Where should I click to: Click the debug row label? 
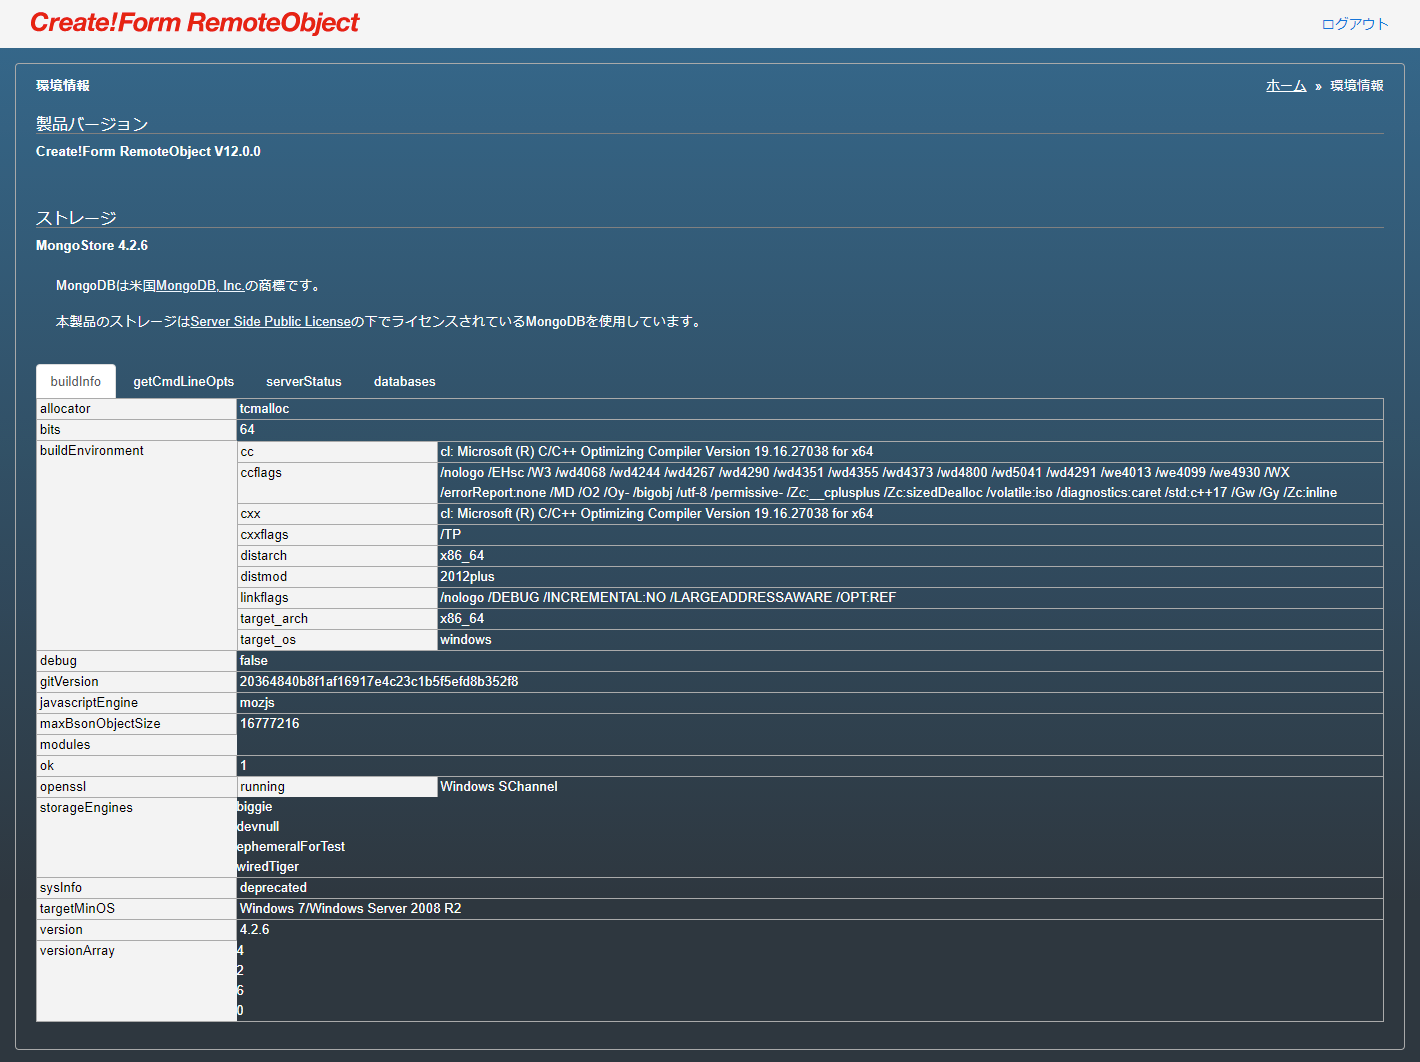(x=137, y=661)
